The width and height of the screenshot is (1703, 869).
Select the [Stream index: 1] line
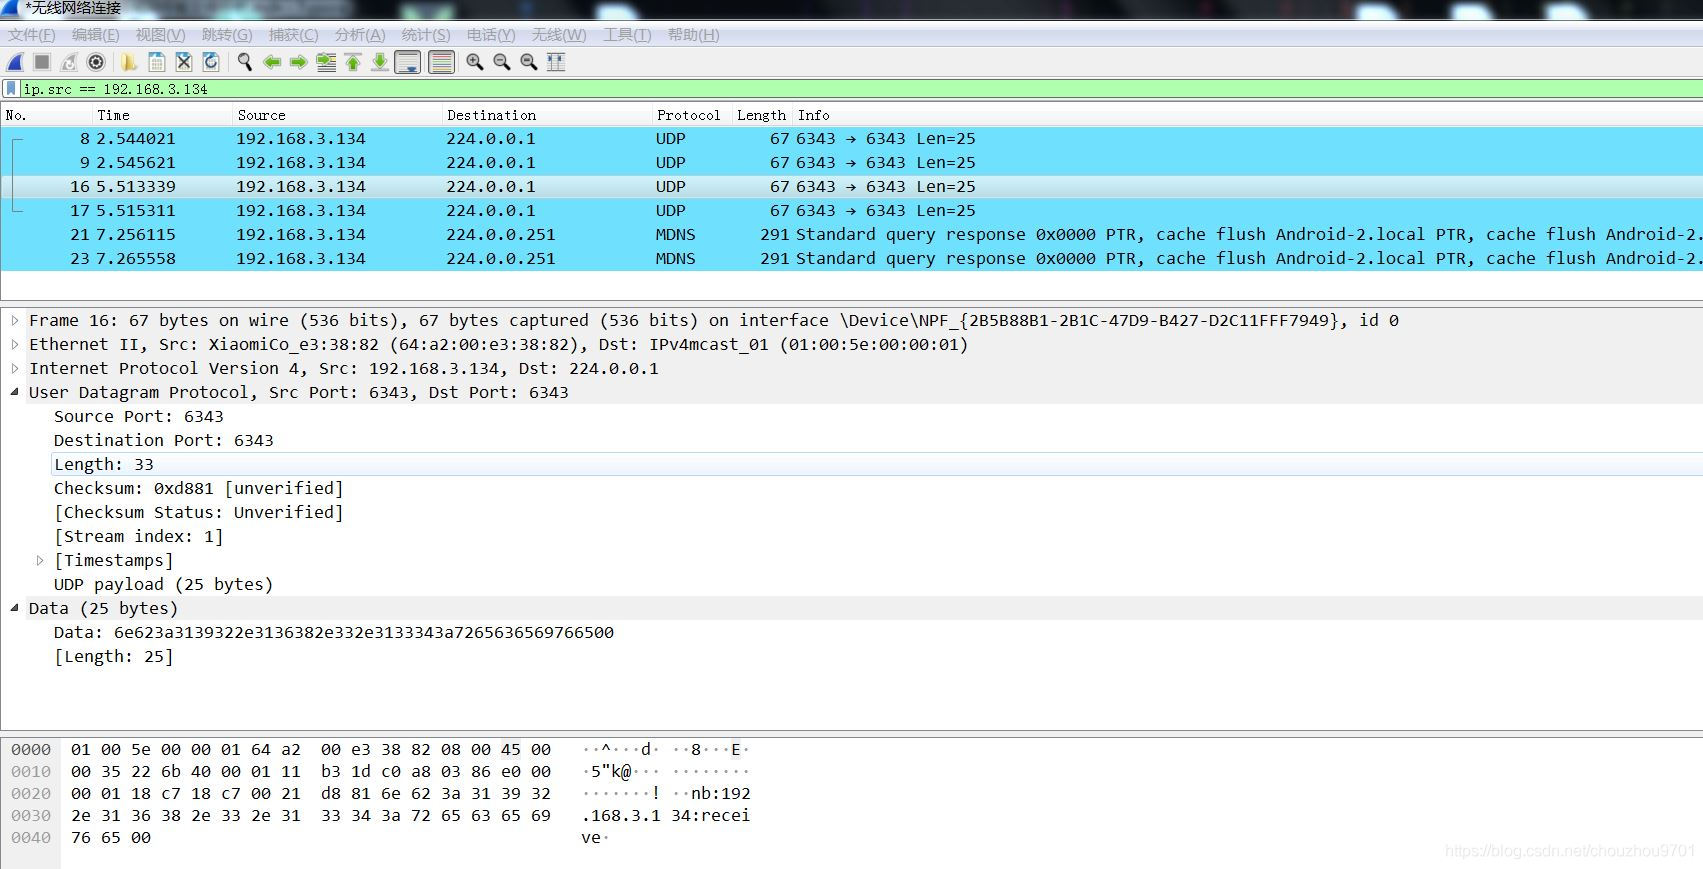pyautogui.click(x=139, y=537)
